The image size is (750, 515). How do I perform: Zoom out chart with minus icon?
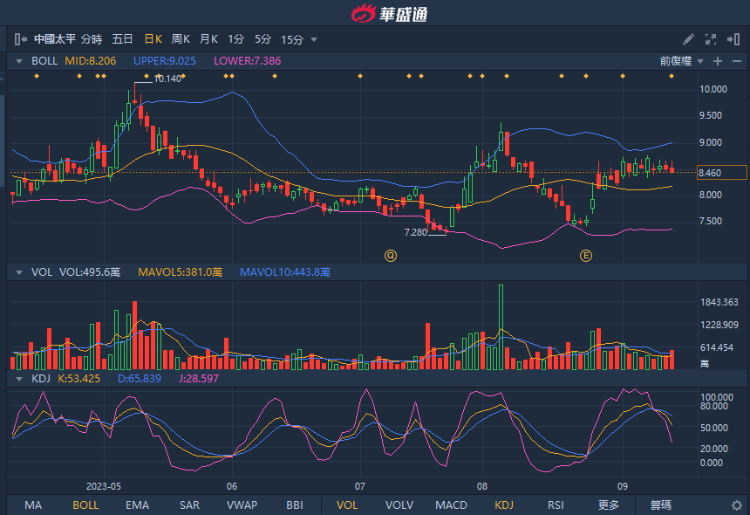735,61
